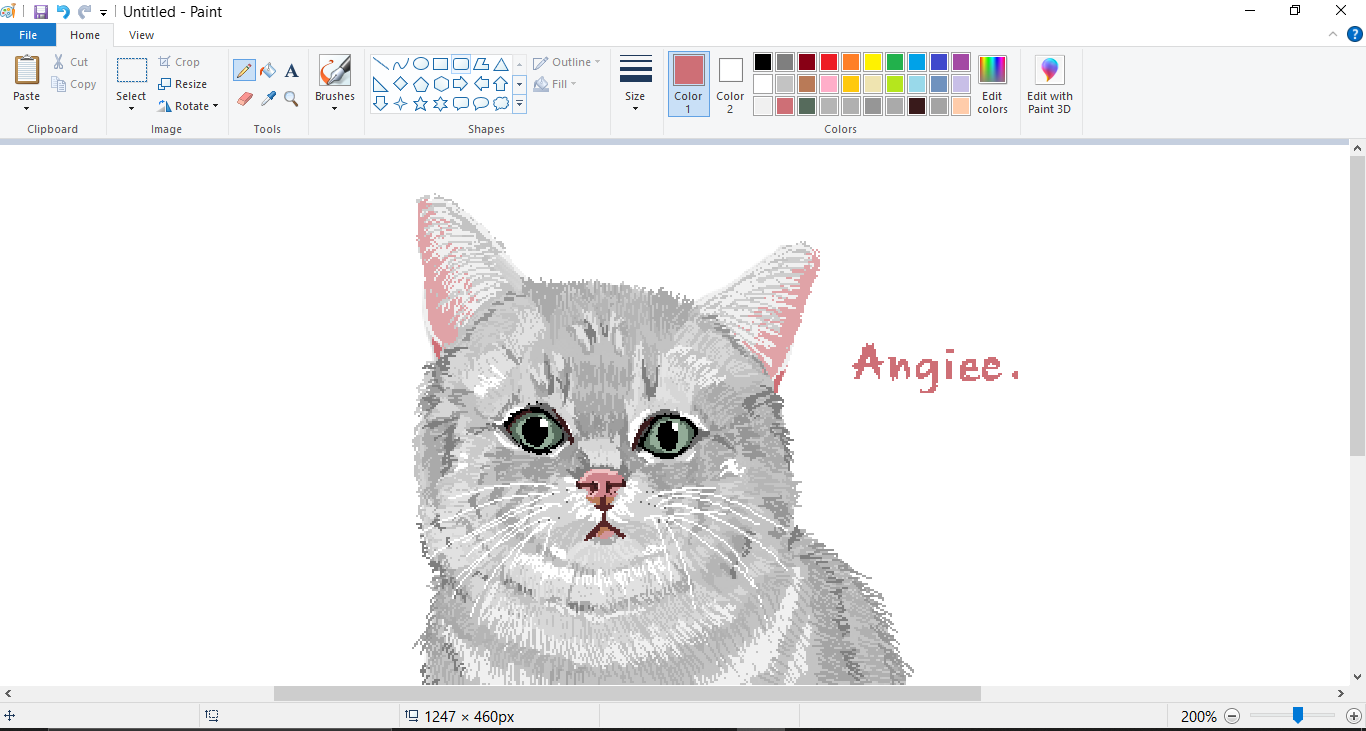Select the Pencil tool
1366x731 pixels.
pyautogui.click(x=244, y=70)
